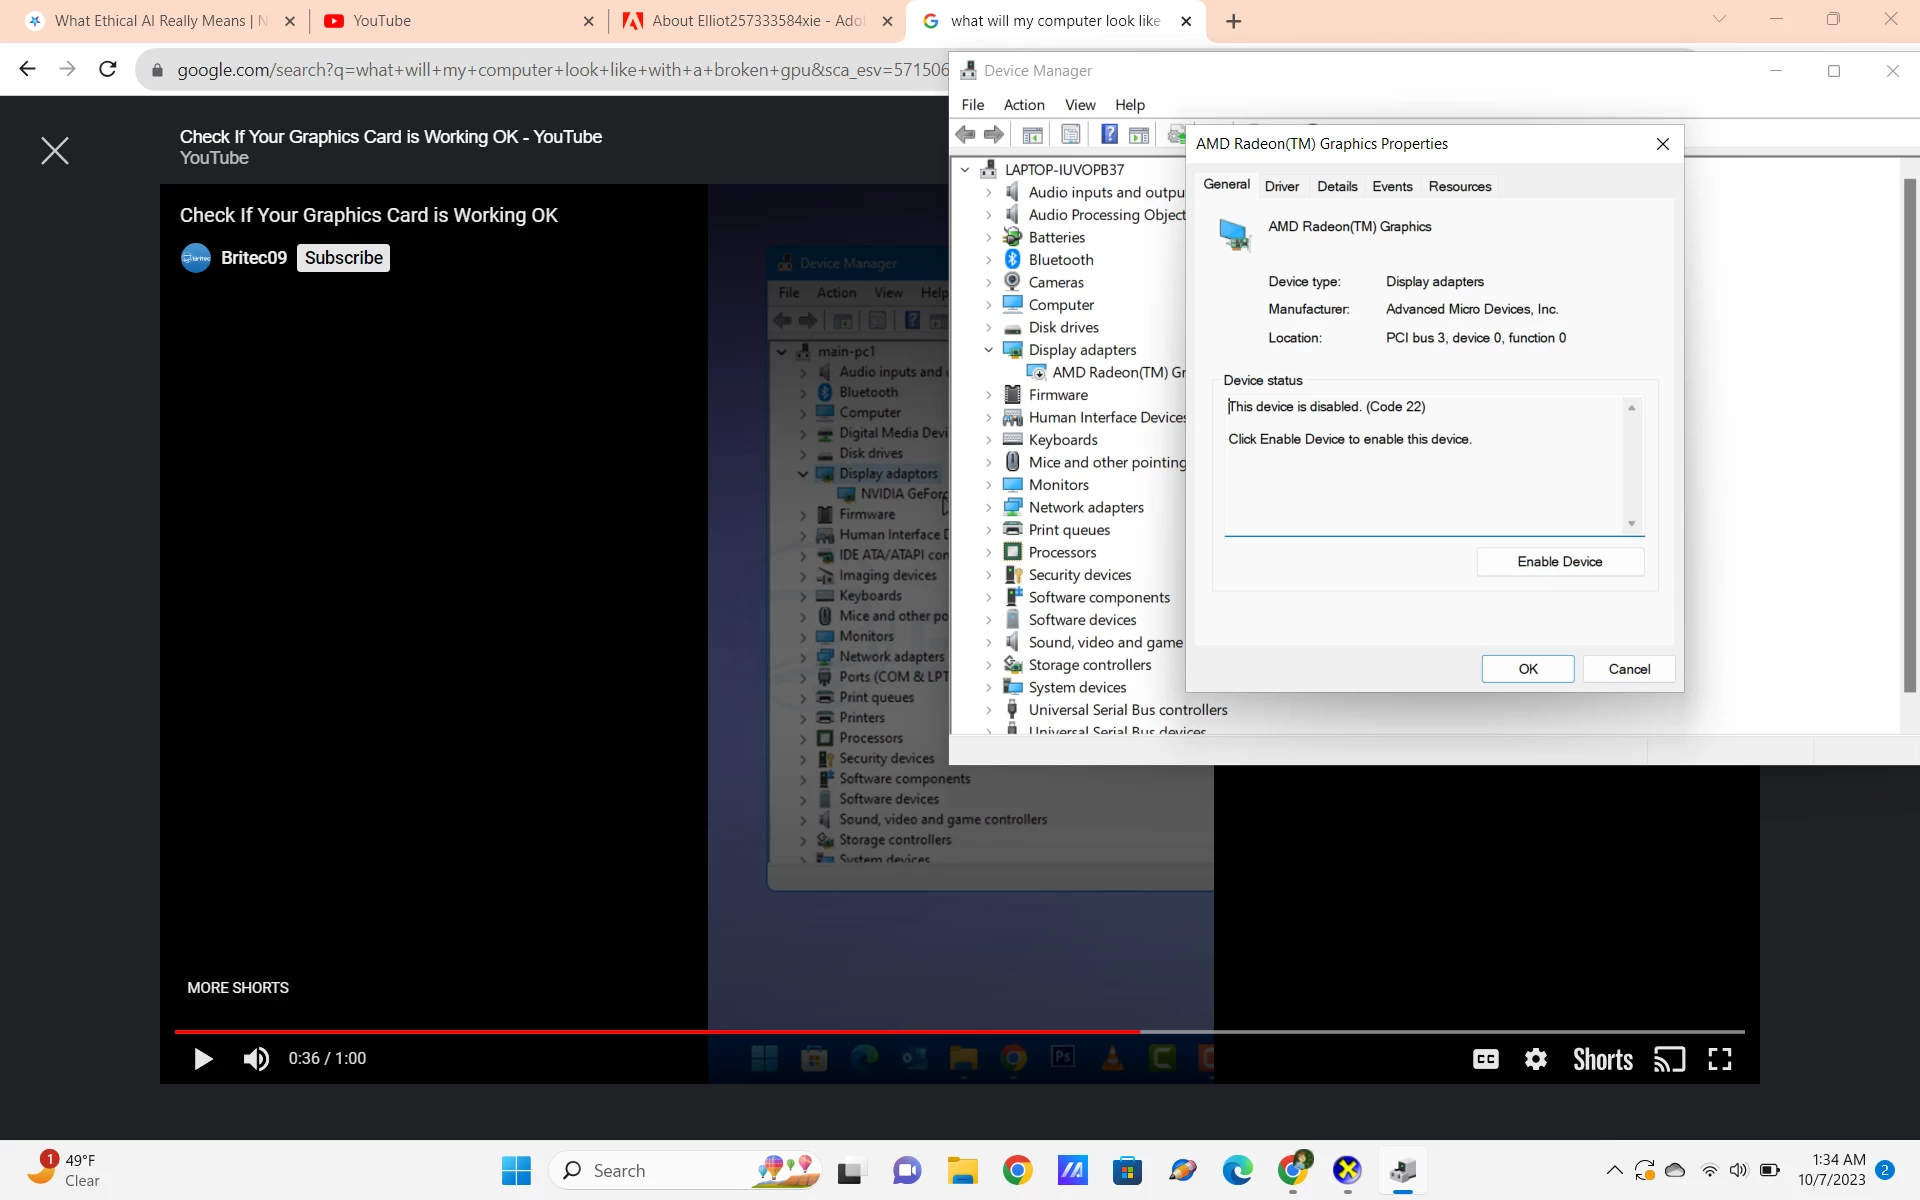Switch to the Driver tab
Image resolution: width=1920 pixels, height=1200 pixels.
point(1281,186)
